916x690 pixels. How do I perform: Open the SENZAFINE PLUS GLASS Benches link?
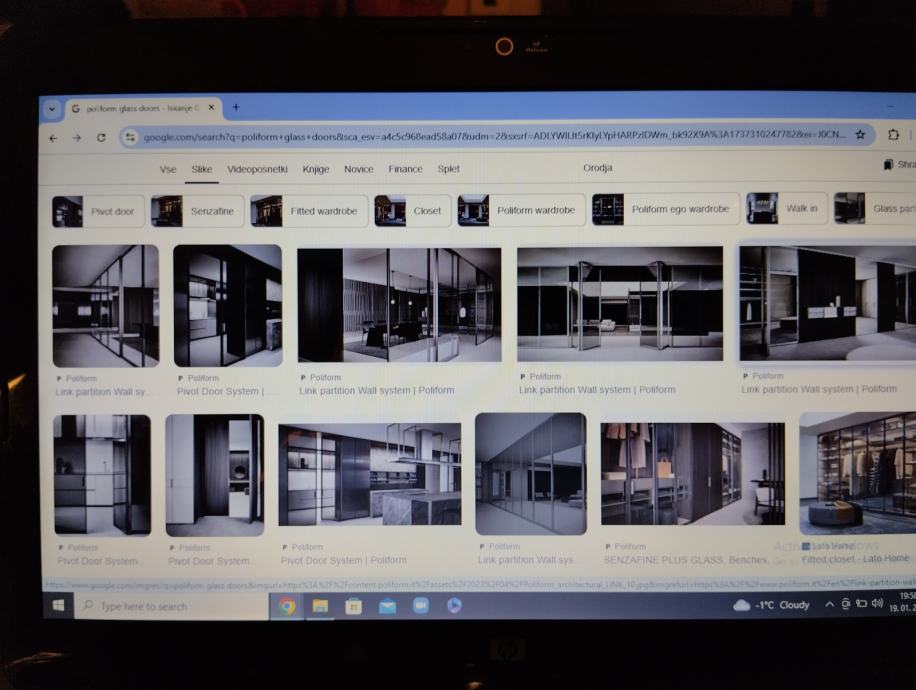click(x=685, y=560)
